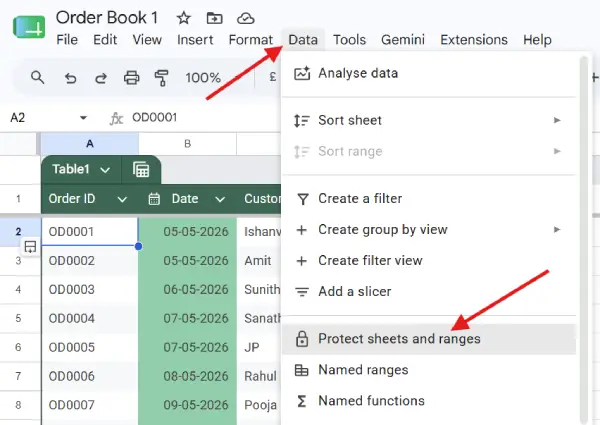Click the pound currency format icon
The image size is (600, 425).
point(272,77)
